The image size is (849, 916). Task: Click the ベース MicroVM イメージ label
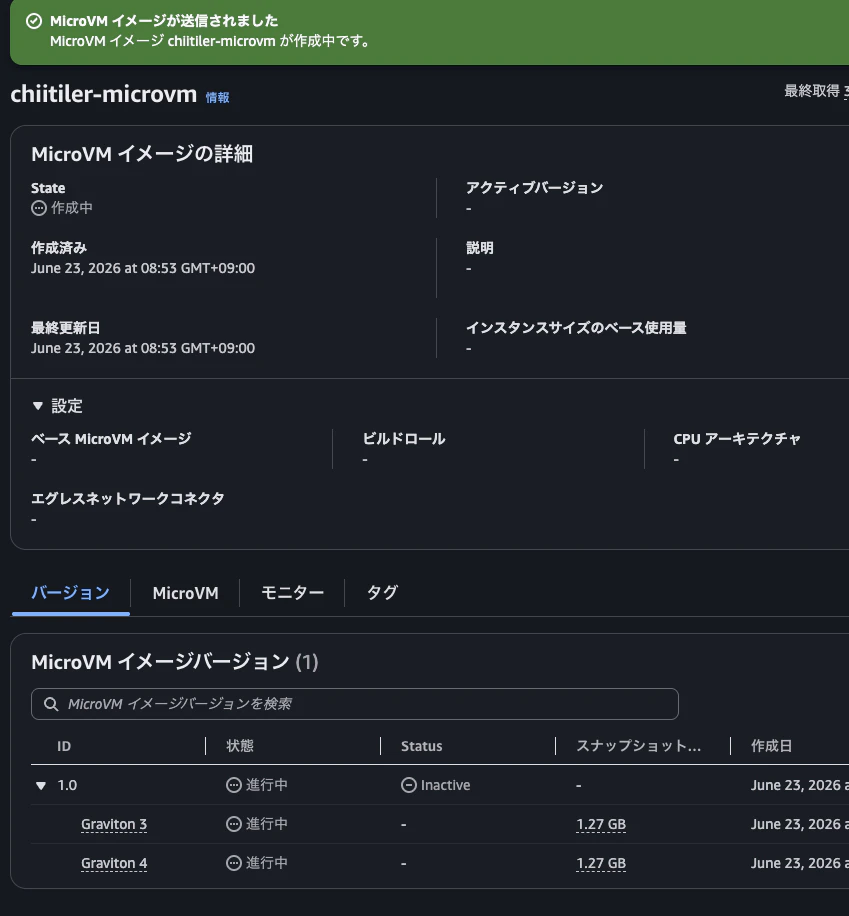[x=111, y=439]
